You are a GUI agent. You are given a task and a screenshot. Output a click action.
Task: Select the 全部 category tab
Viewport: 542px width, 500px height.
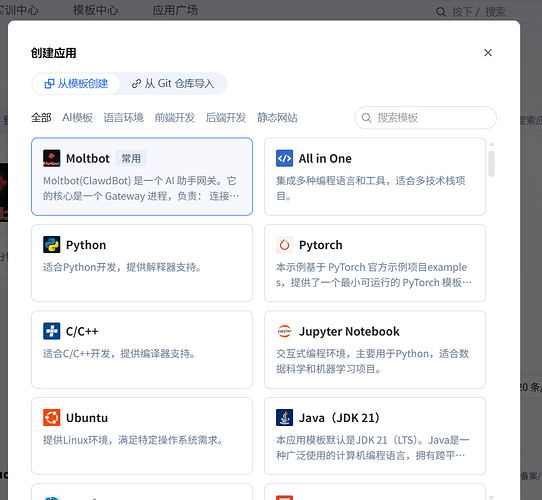[x=41, y=118]
